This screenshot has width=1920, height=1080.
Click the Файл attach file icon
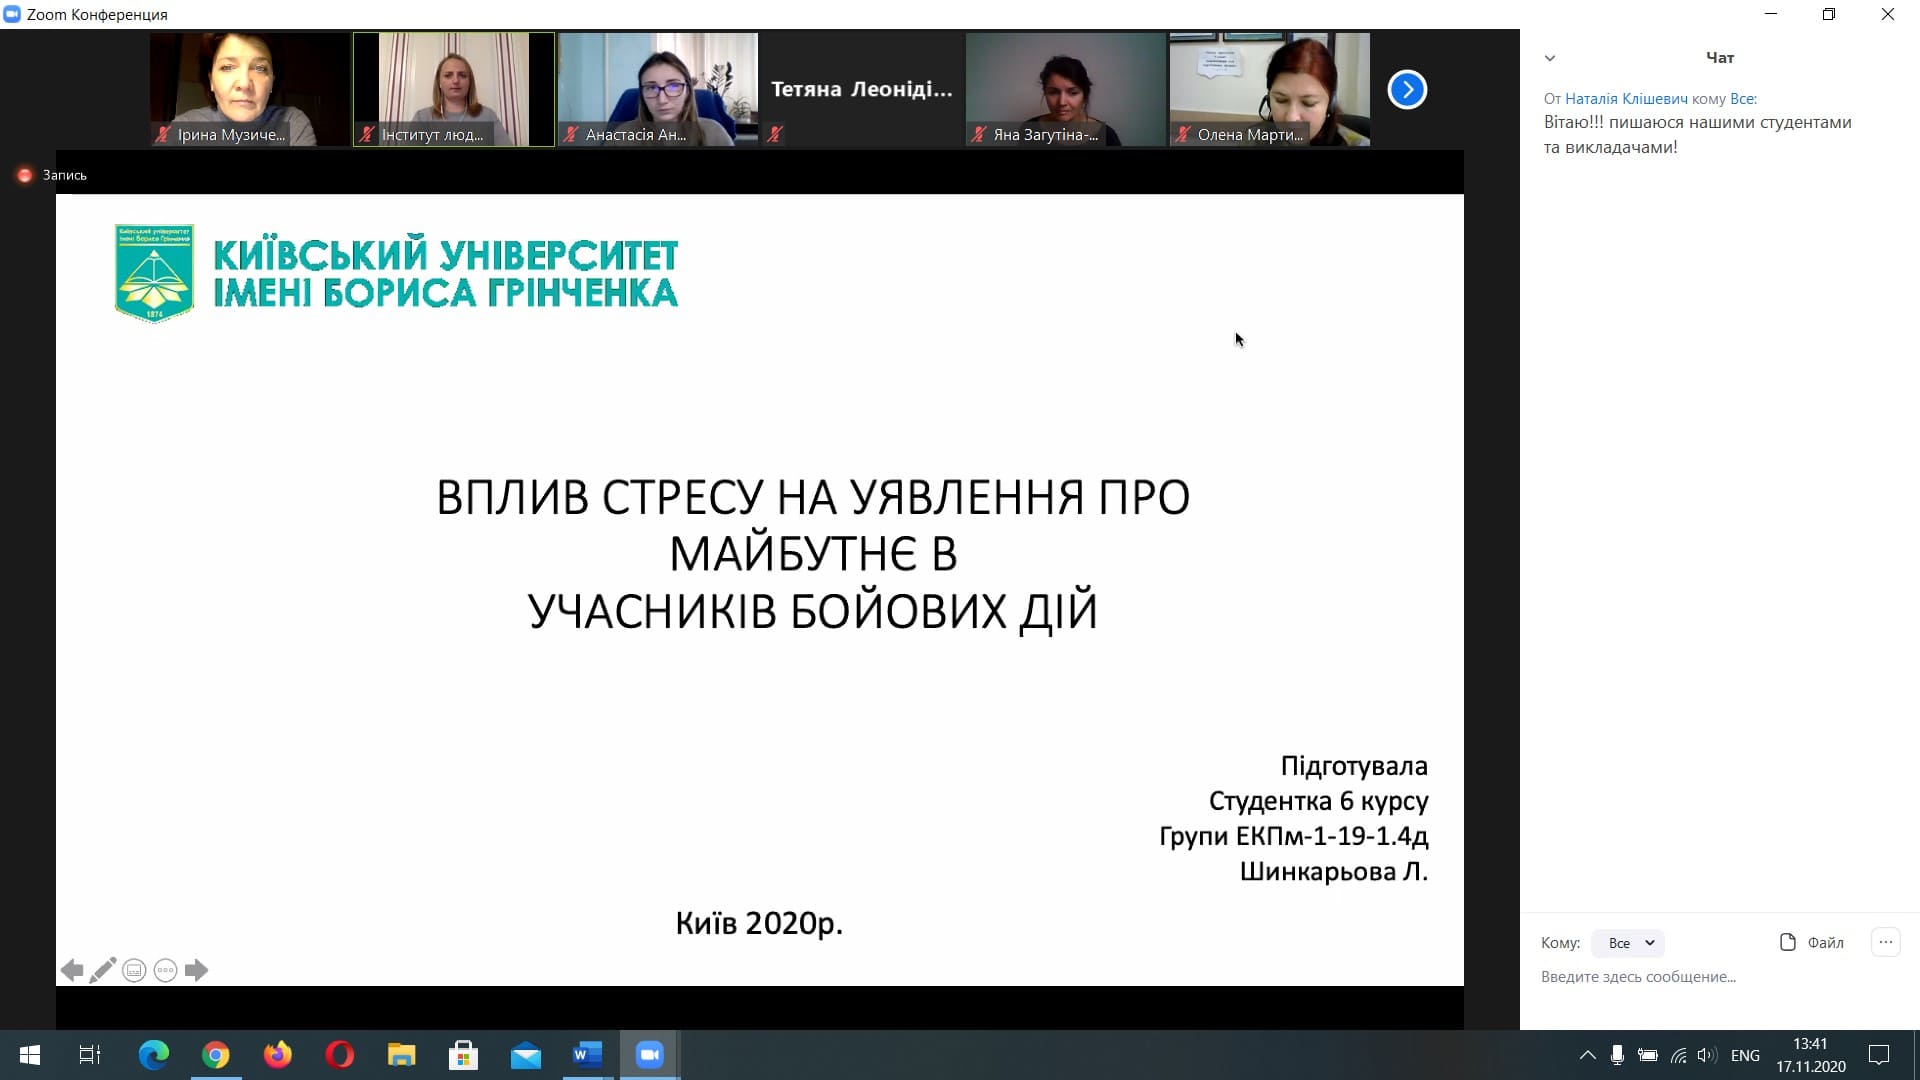tap(1788, 942)
